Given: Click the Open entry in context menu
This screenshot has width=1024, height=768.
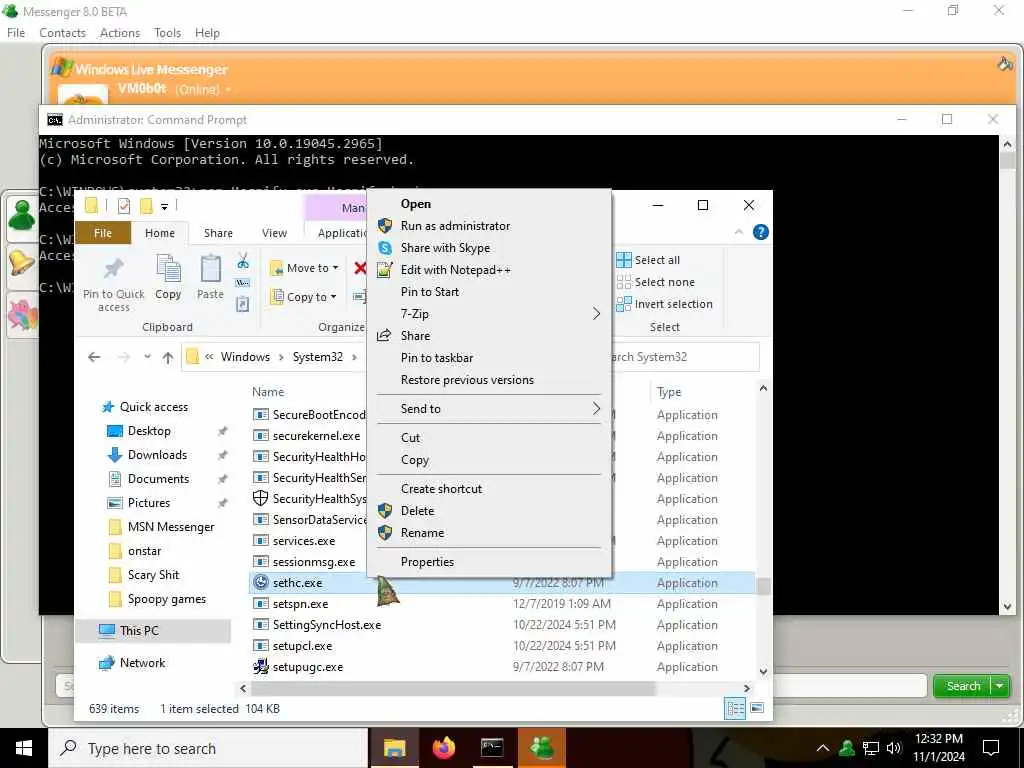Looking at the screenshot, I should [x=488, y=204].
